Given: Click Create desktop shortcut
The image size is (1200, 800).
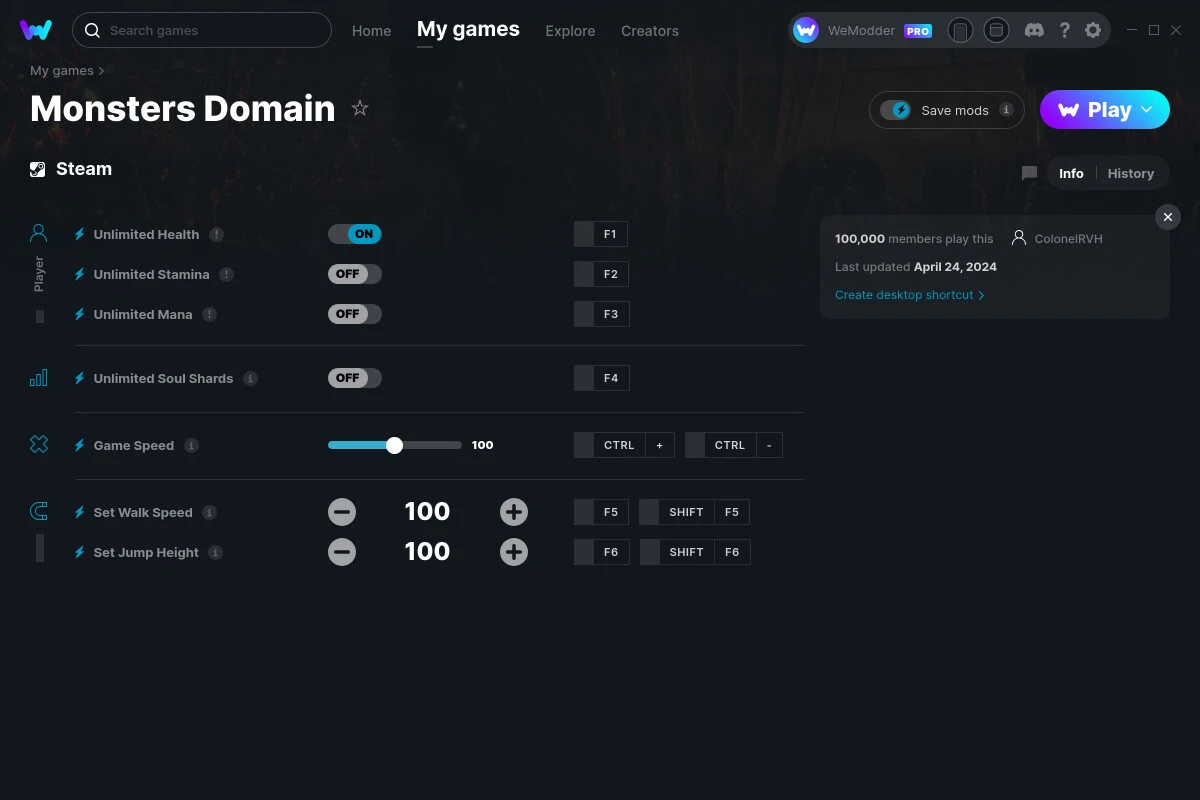Looking at the screenshot, I should coord(903,295).
